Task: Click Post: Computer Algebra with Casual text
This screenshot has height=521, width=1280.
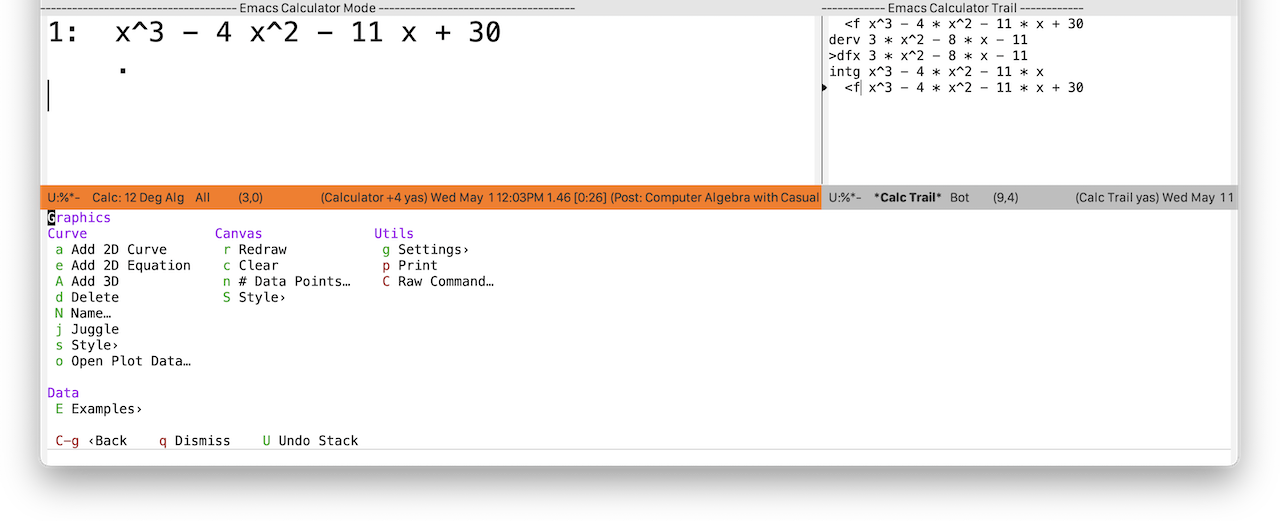Action: (x=715, y=198)
